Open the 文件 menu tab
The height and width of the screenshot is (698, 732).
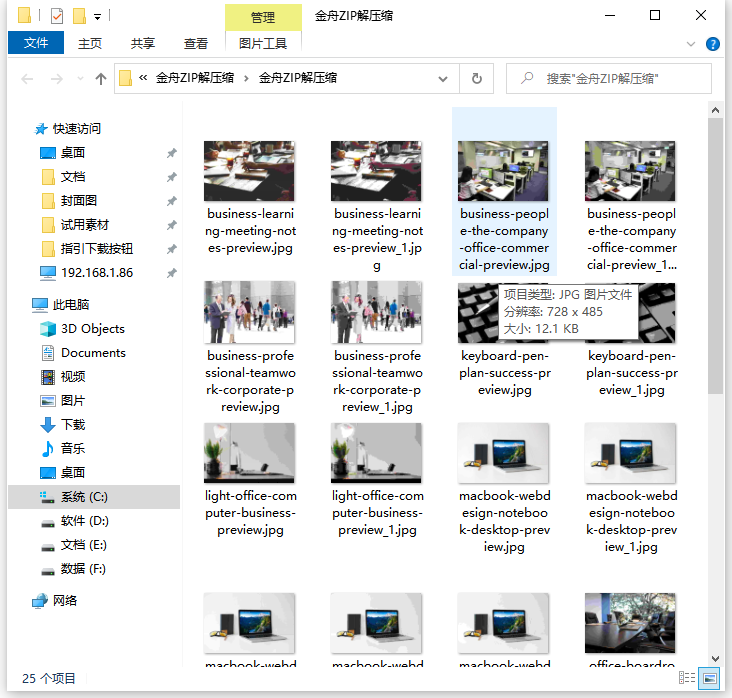pyautogui.click(x=36, y=43)
